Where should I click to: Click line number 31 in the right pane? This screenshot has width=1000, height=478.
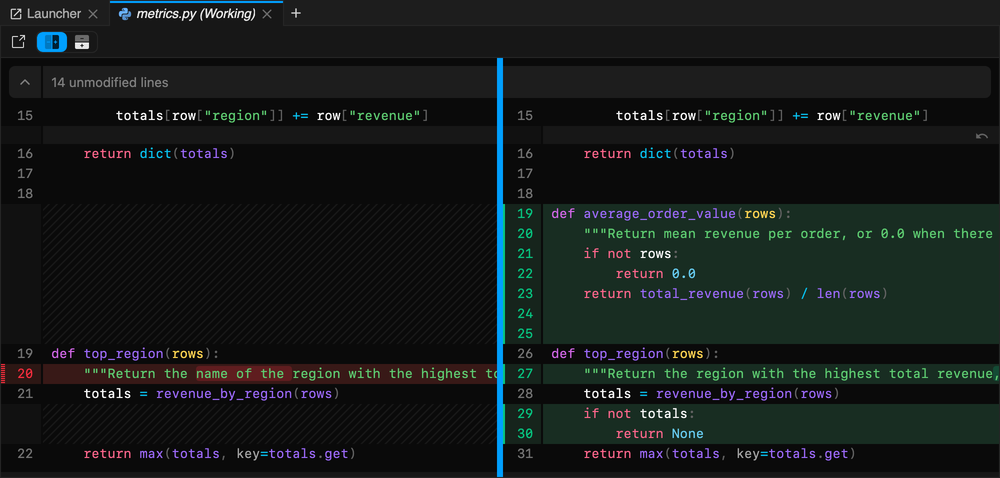[524, 454]
